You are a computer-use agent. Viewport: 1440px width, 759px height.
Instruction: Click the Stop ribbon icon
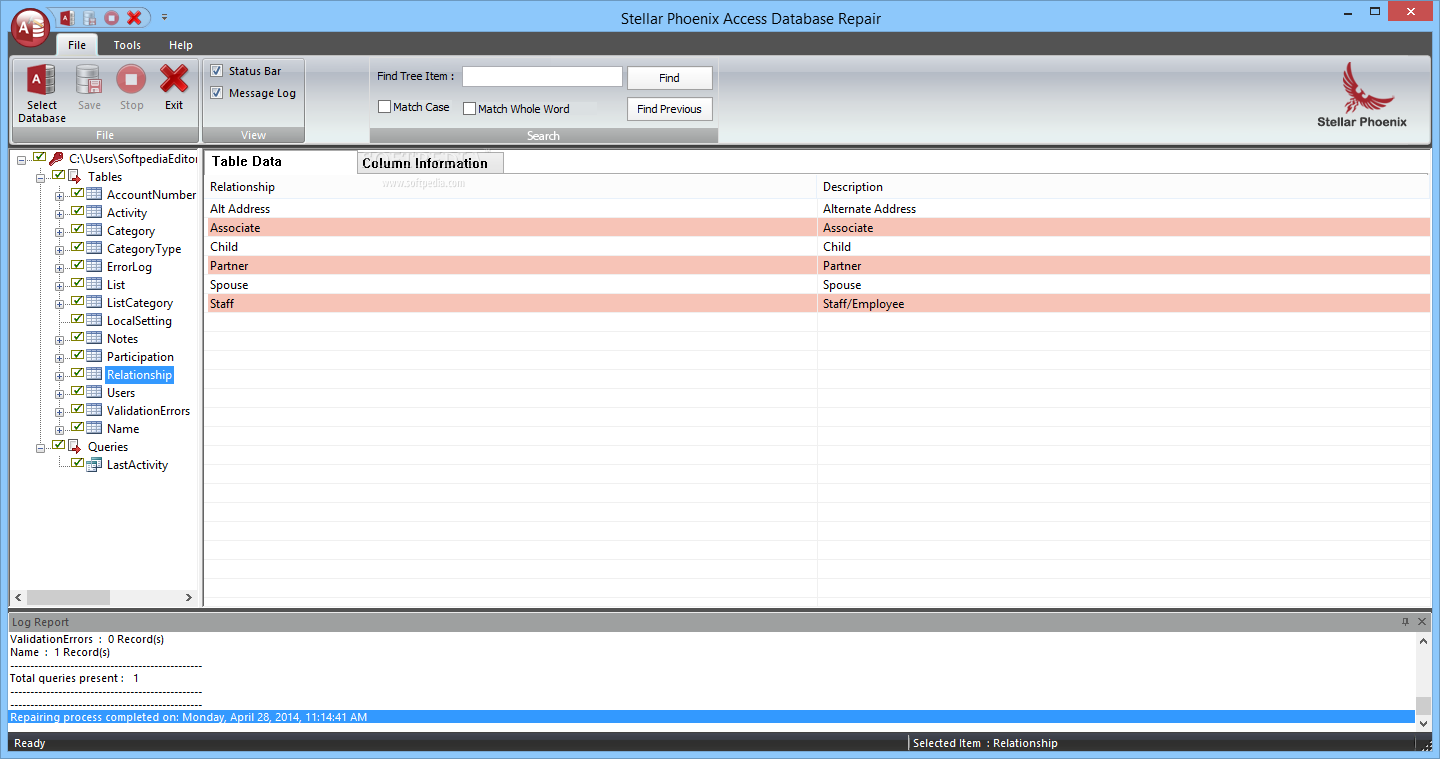131,80
